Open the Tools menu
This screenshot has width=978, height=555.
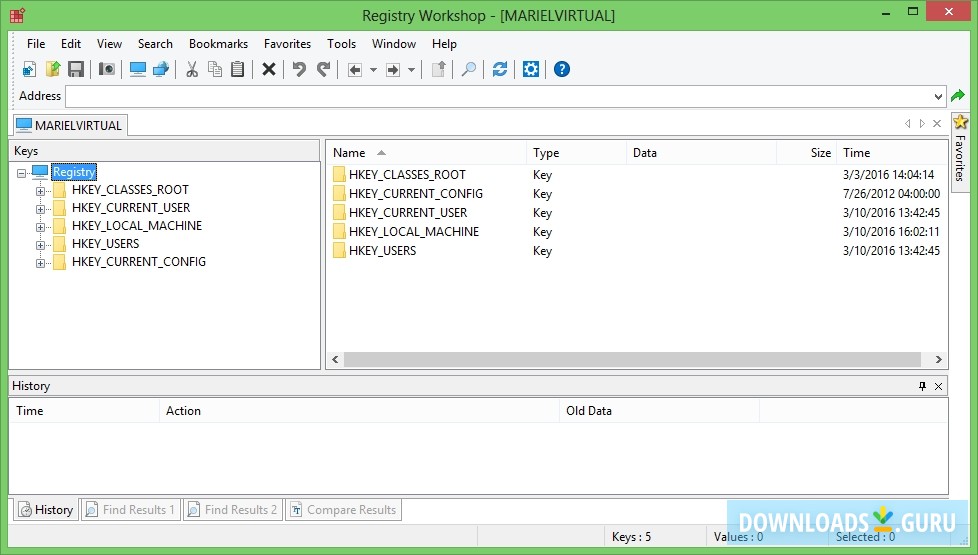[x=341, y=44]
